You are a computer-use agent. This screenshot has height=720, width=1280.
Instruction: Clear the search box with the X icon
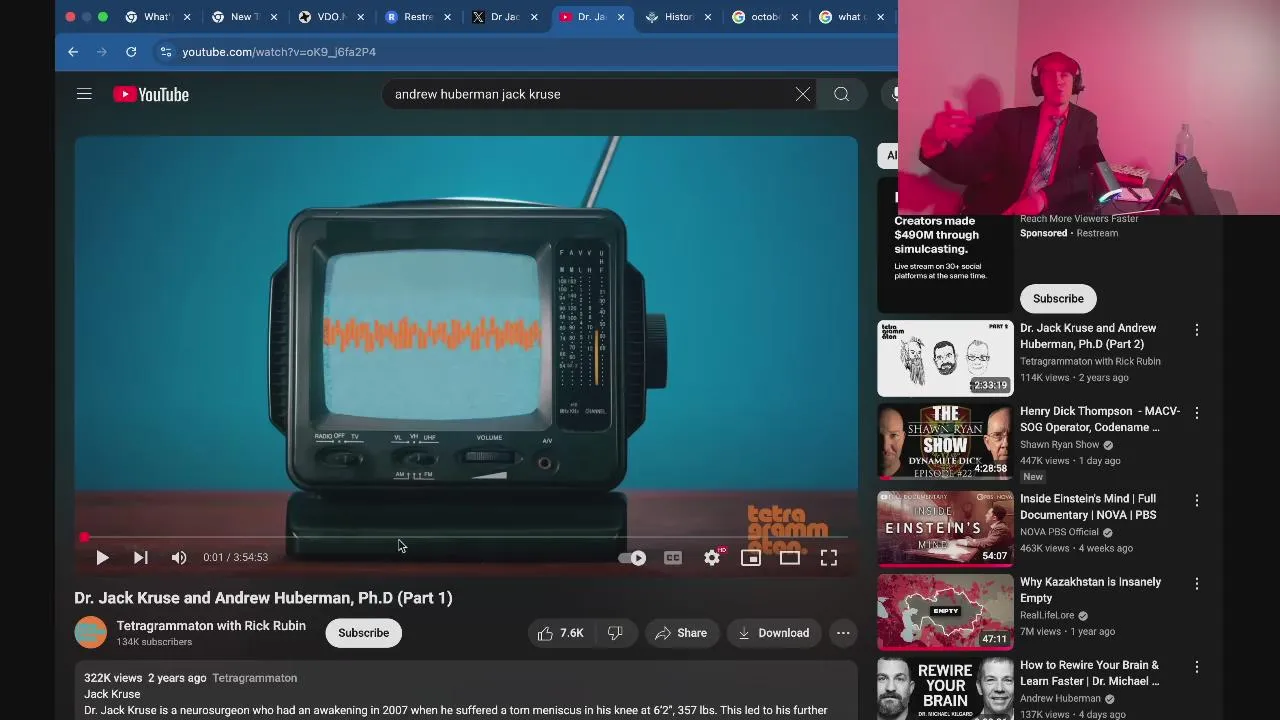pyautogui.click(x=802, y=94)
